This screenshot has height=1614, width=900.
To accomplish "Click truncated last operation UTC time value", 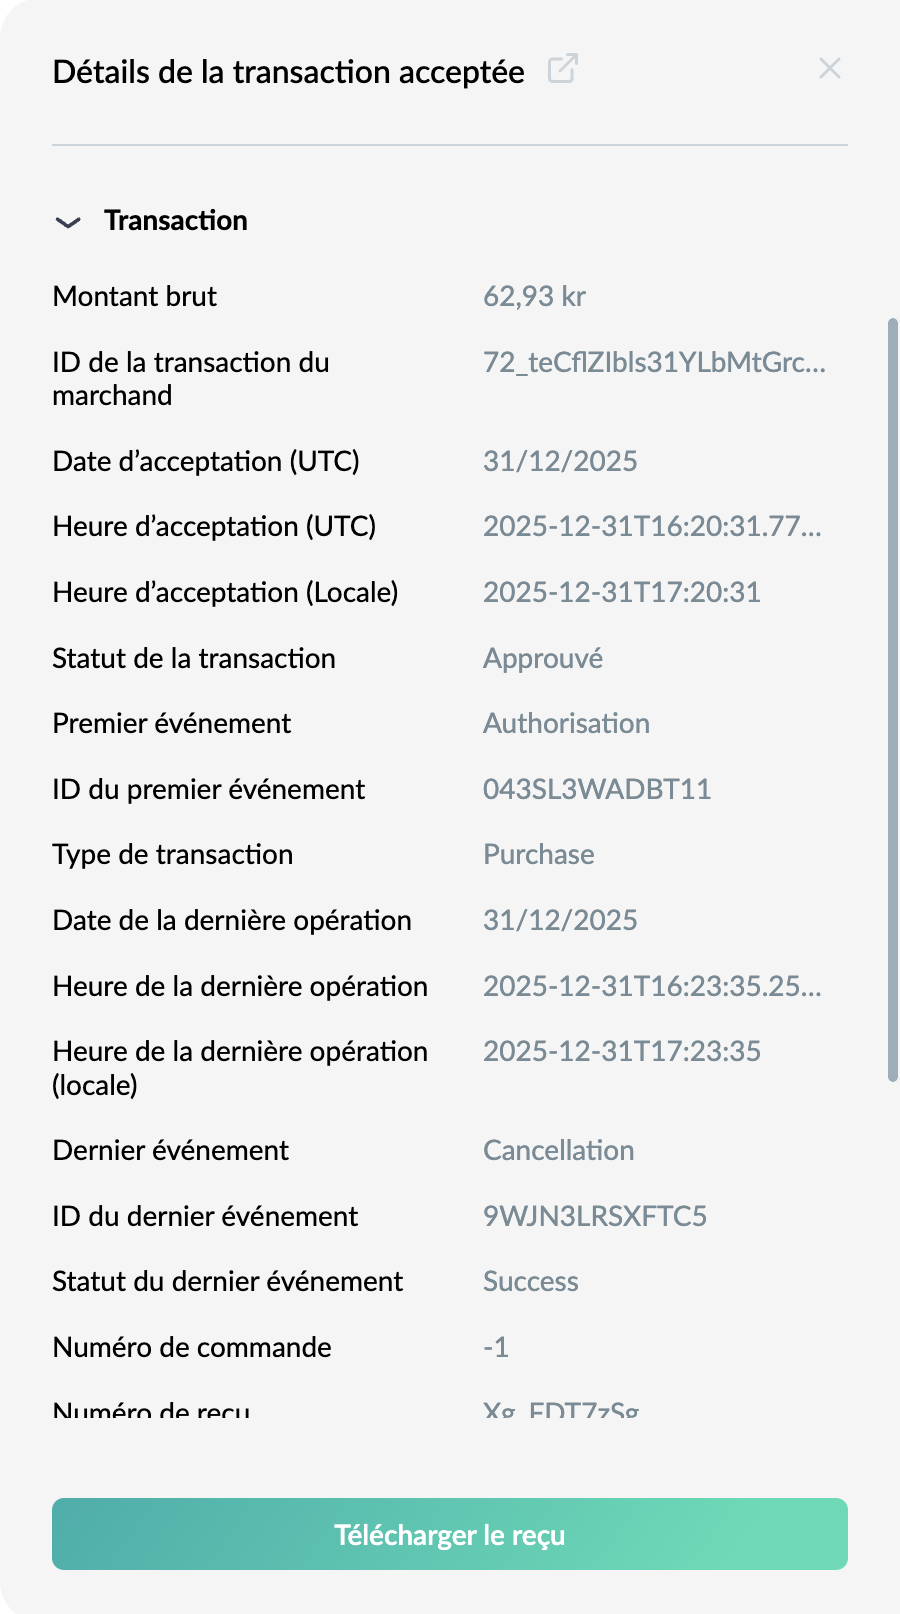I will (x=652, y=987).
